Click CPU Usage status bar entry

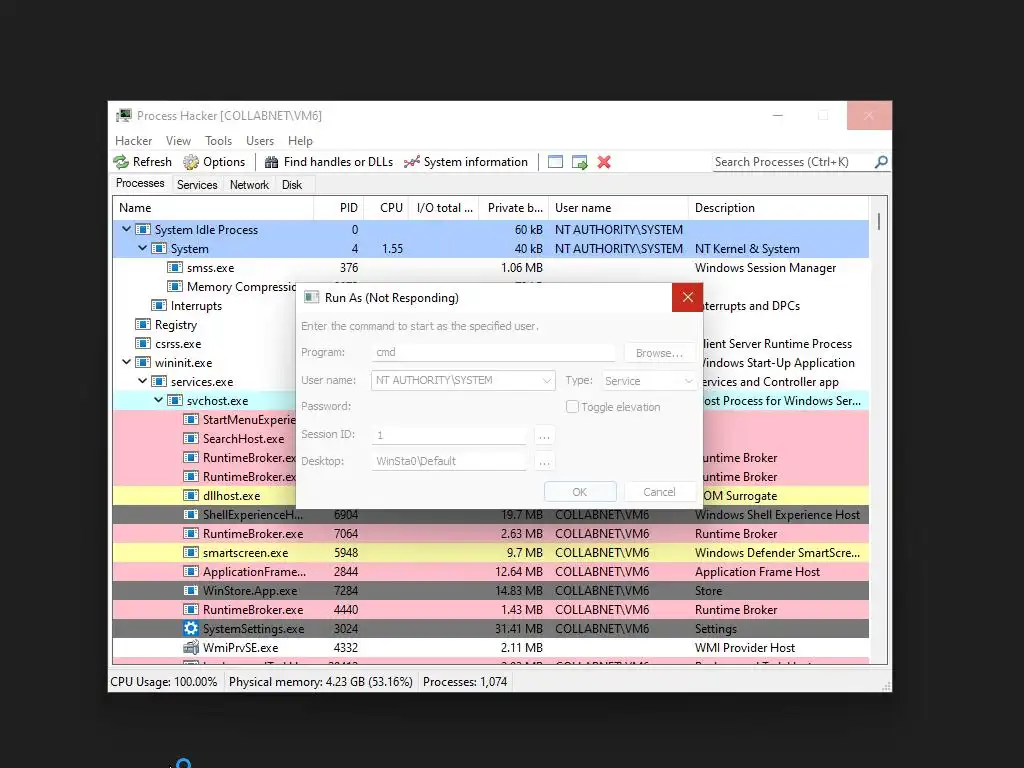[x=164, y=682]
